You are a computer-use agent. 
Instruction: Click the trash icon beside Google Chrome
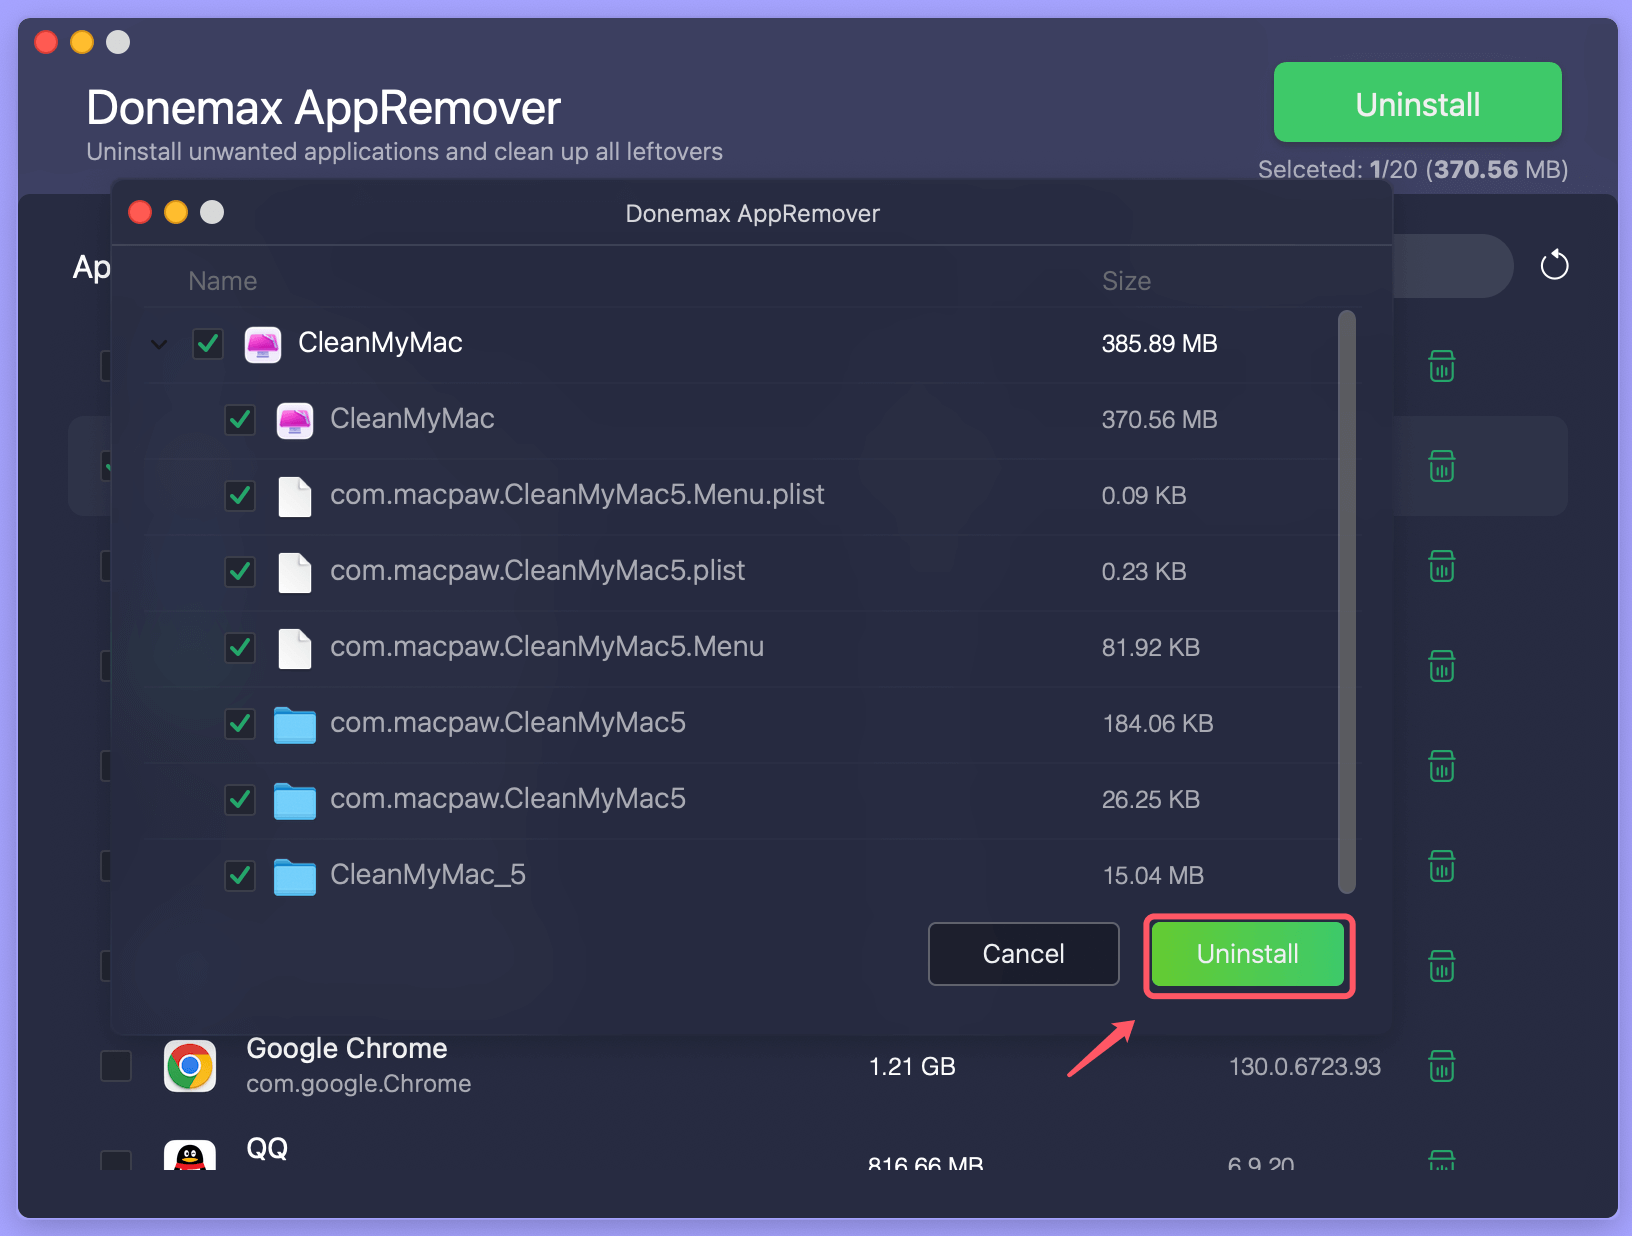pyautogui.click(x=1441, y=1066)
